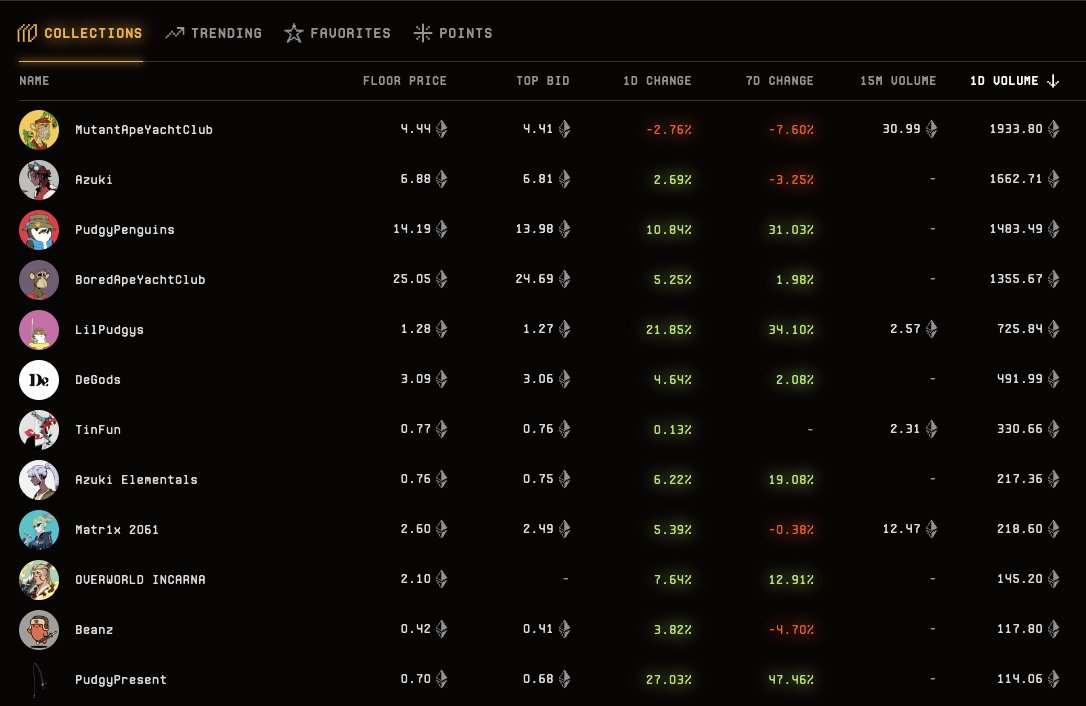The image size is (1086, 706).
Task: Click the Trending chart arrow icon
Action: (x=175, y=33)
